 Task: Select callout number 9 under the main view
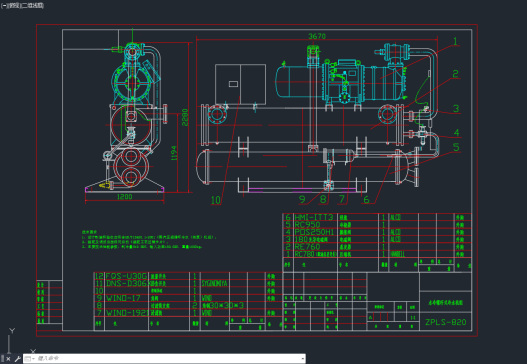point(302,199)
